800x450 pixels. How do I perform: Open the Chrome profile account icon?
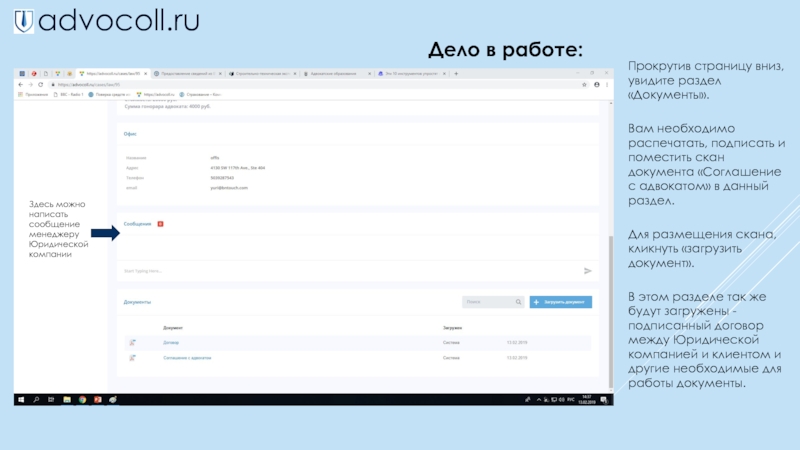point(596,85)
